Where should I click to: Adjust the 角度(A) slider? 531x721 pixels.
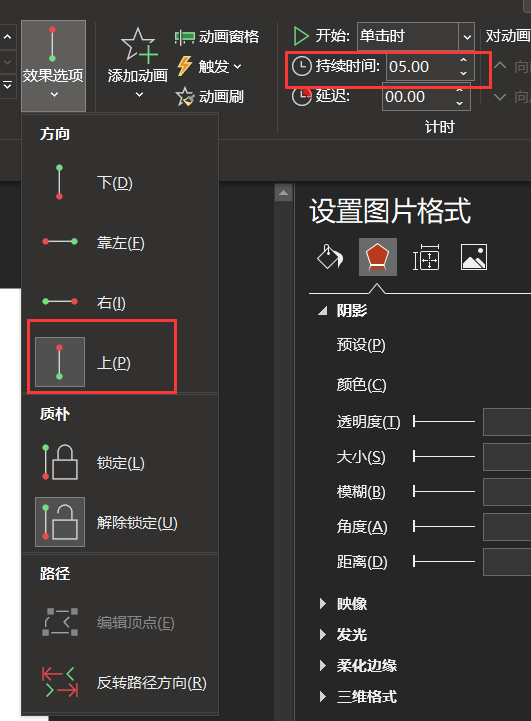pos(444,526)
